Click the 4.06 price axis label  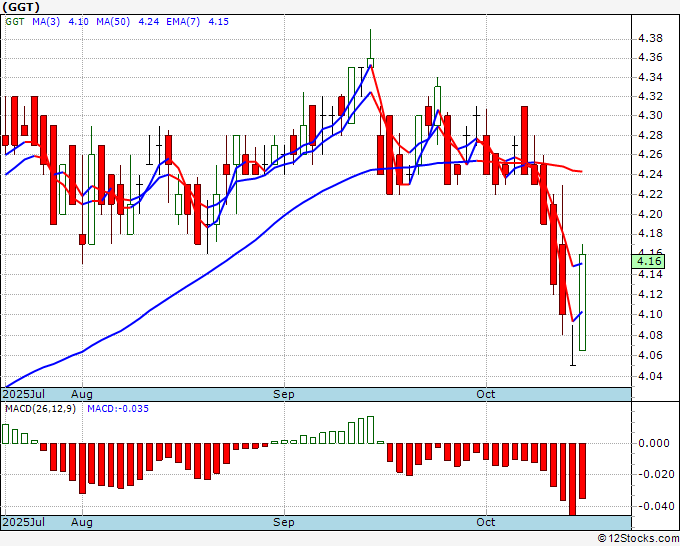(651, 355)
